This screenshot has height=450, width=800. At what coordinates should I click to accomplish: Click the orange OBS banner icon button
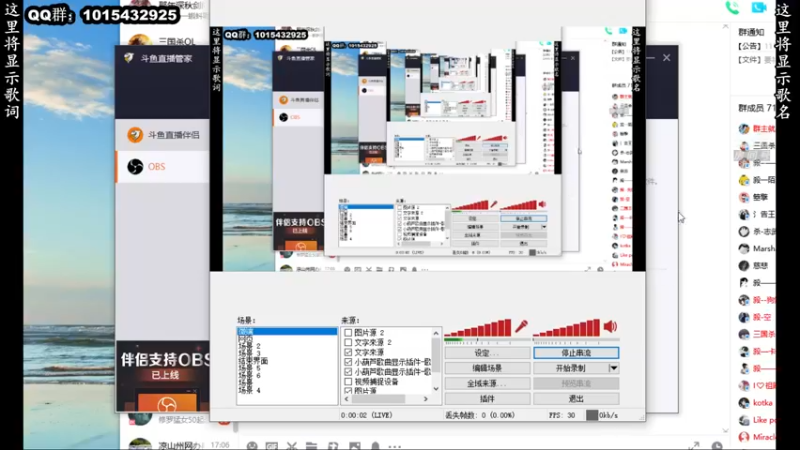tap(167, 403)
